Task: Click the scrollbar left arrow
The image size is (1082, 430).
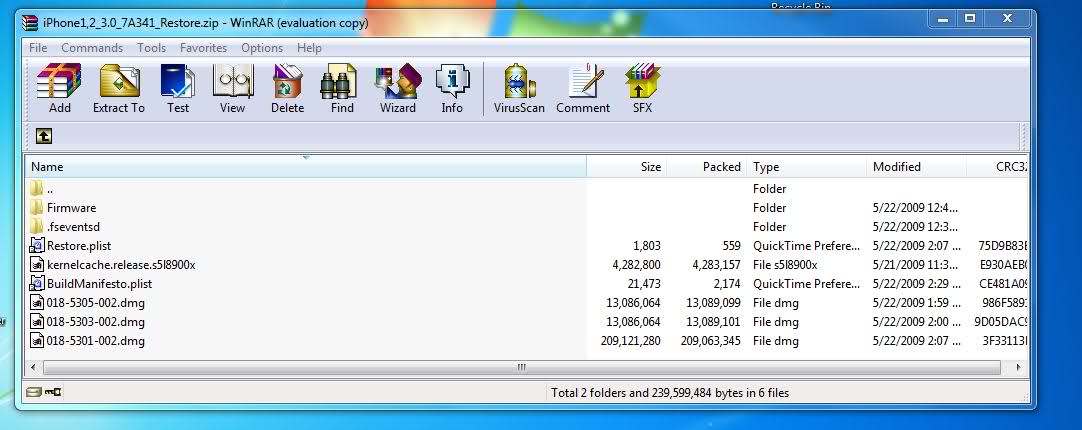Action: (35, 367)
